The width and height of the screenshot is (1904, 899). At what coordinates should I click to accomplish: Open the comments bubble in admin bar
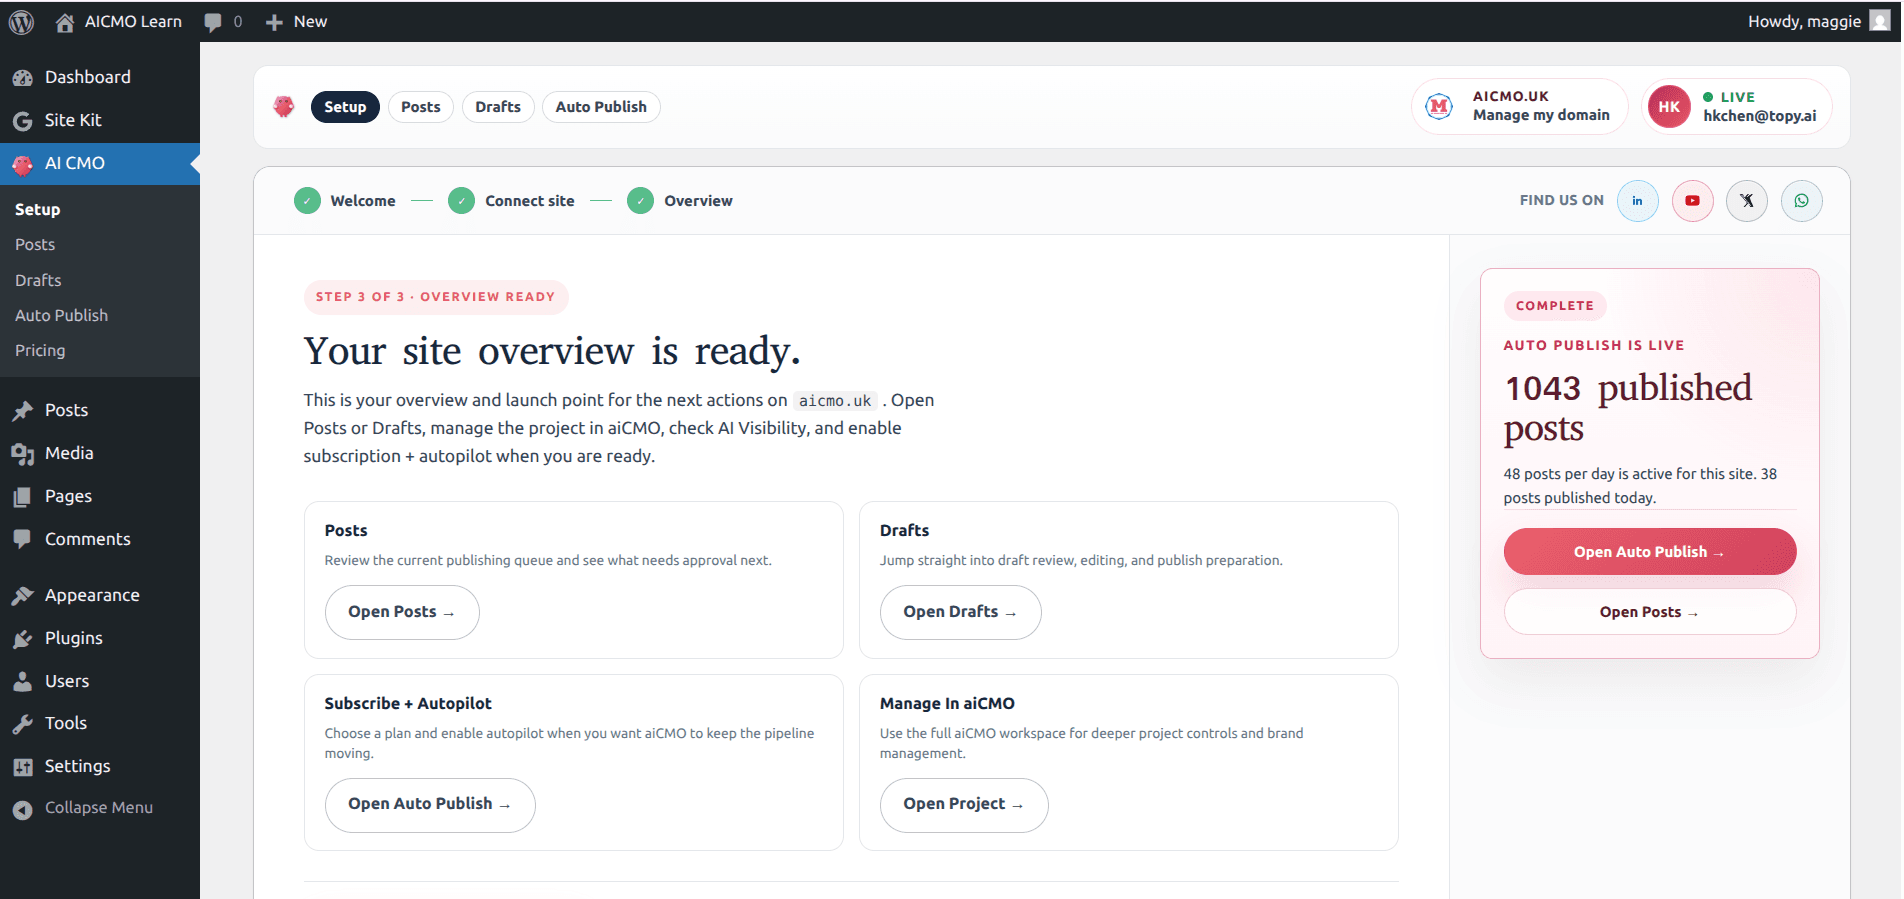pos(223,21)
